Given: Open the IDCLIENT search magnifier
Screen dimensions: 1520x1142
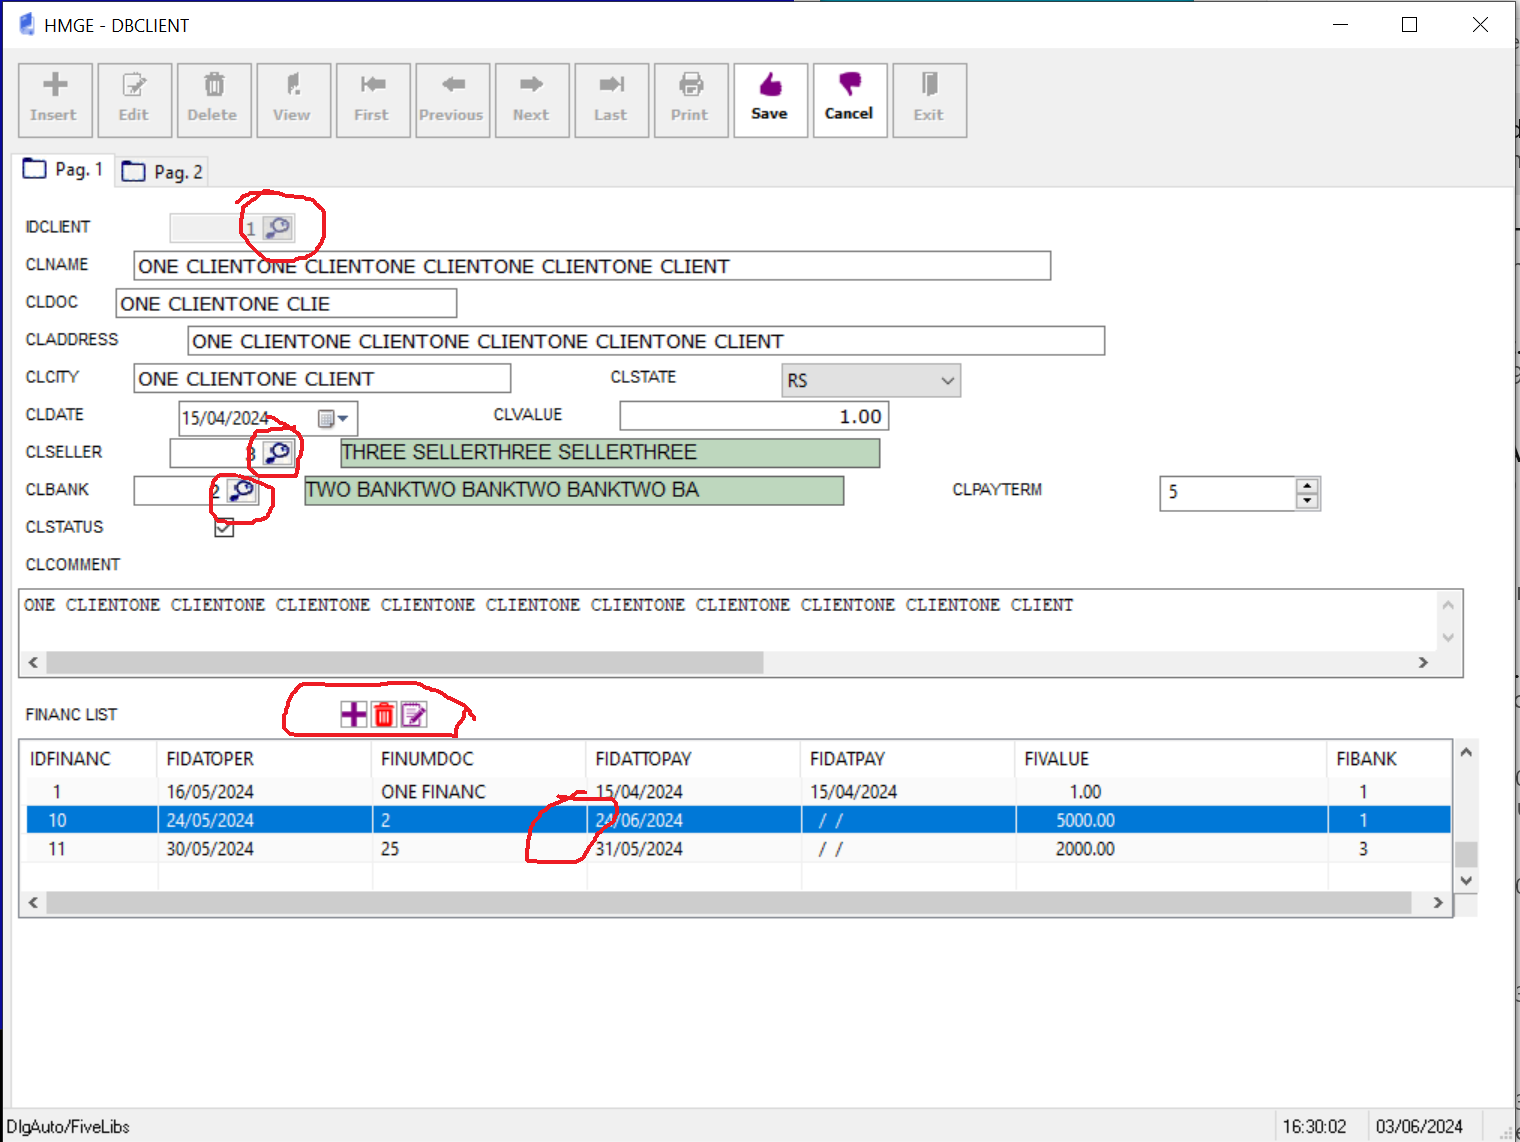Looking at the screenshot, I should point(278,228).
